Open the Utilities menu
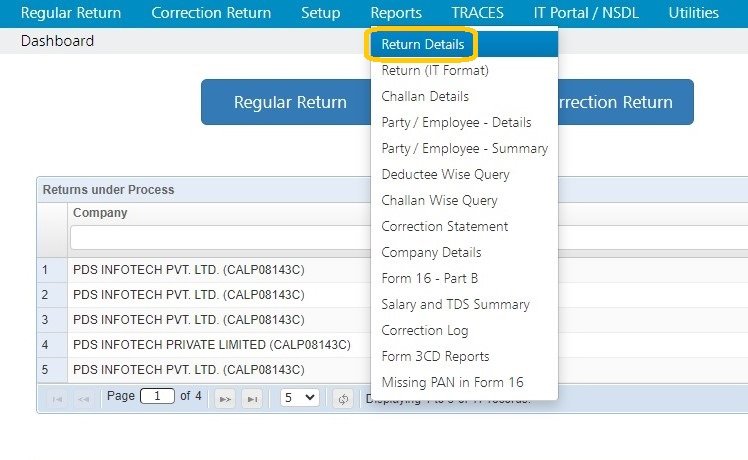Image resolution: width=748 pixels, height=460 pixels. [694, 13]
